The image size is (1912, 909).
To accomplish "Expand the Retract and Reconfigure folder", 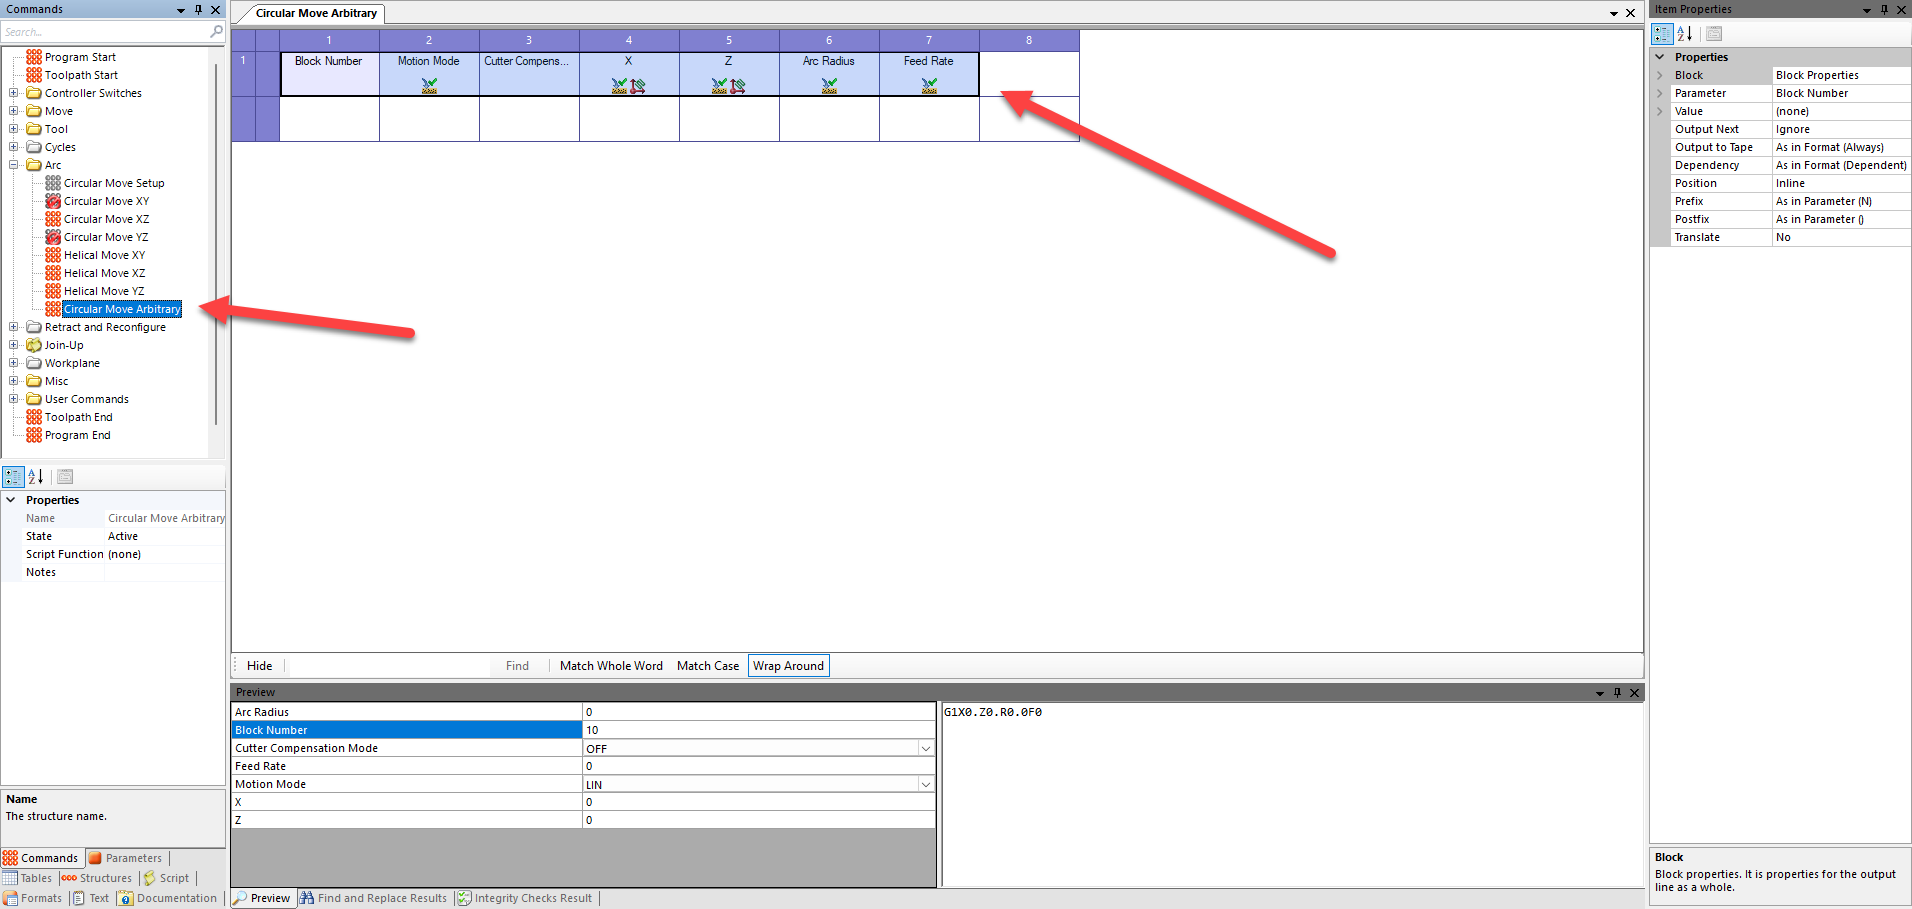I will coord(11,327).
